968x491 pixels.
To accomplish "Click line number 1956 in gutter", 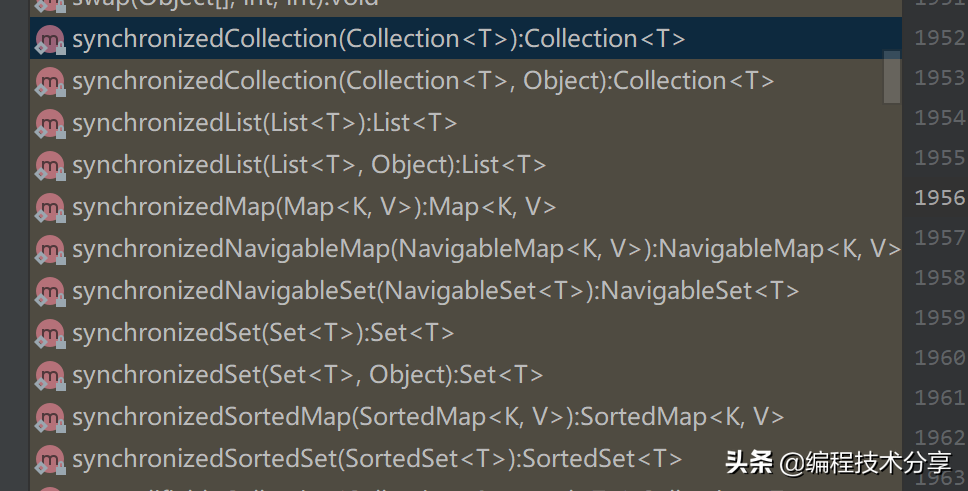I will click(939, 197).
